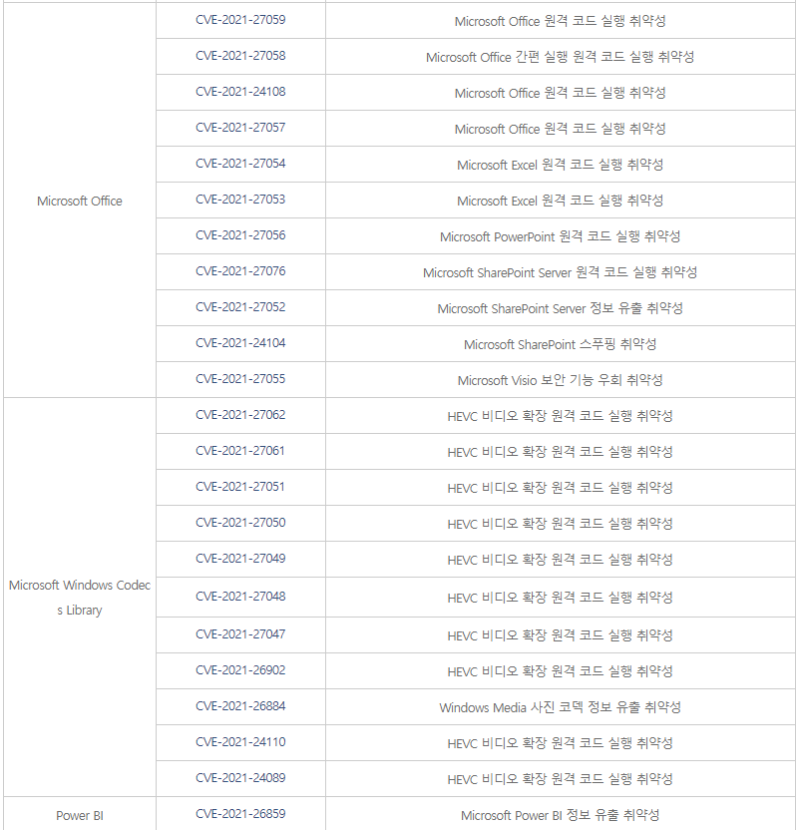This screenshot has width=800, height=830.
Task: Select Microsoft Visio 보안 기능 우회 취약성
Action: click(560, 381)
